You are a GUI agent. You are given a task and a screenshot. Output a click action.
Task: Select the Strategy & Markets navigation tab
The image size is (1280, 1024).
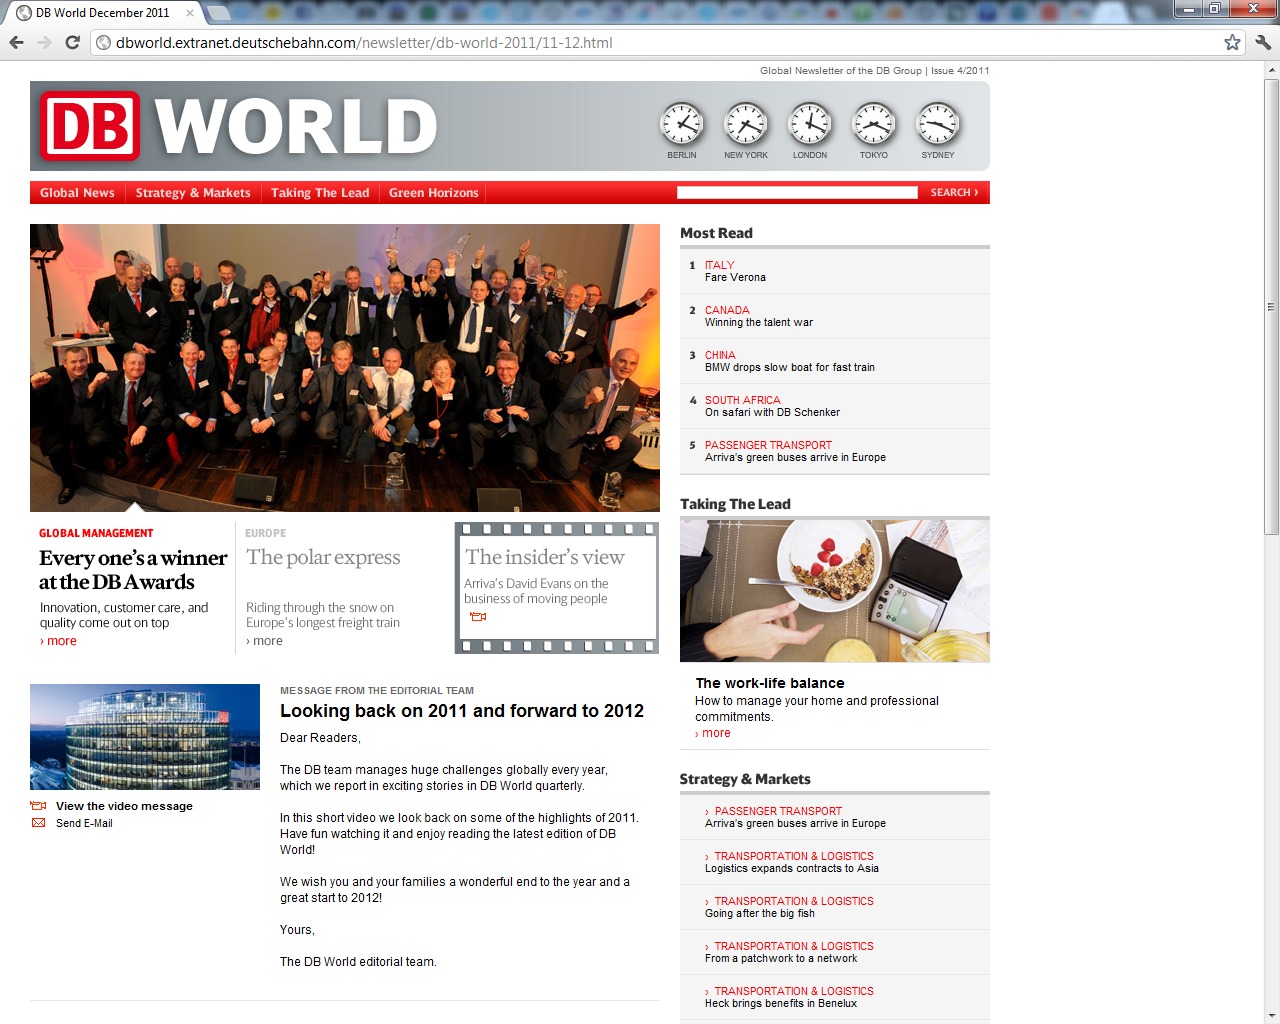click(193, 193)
